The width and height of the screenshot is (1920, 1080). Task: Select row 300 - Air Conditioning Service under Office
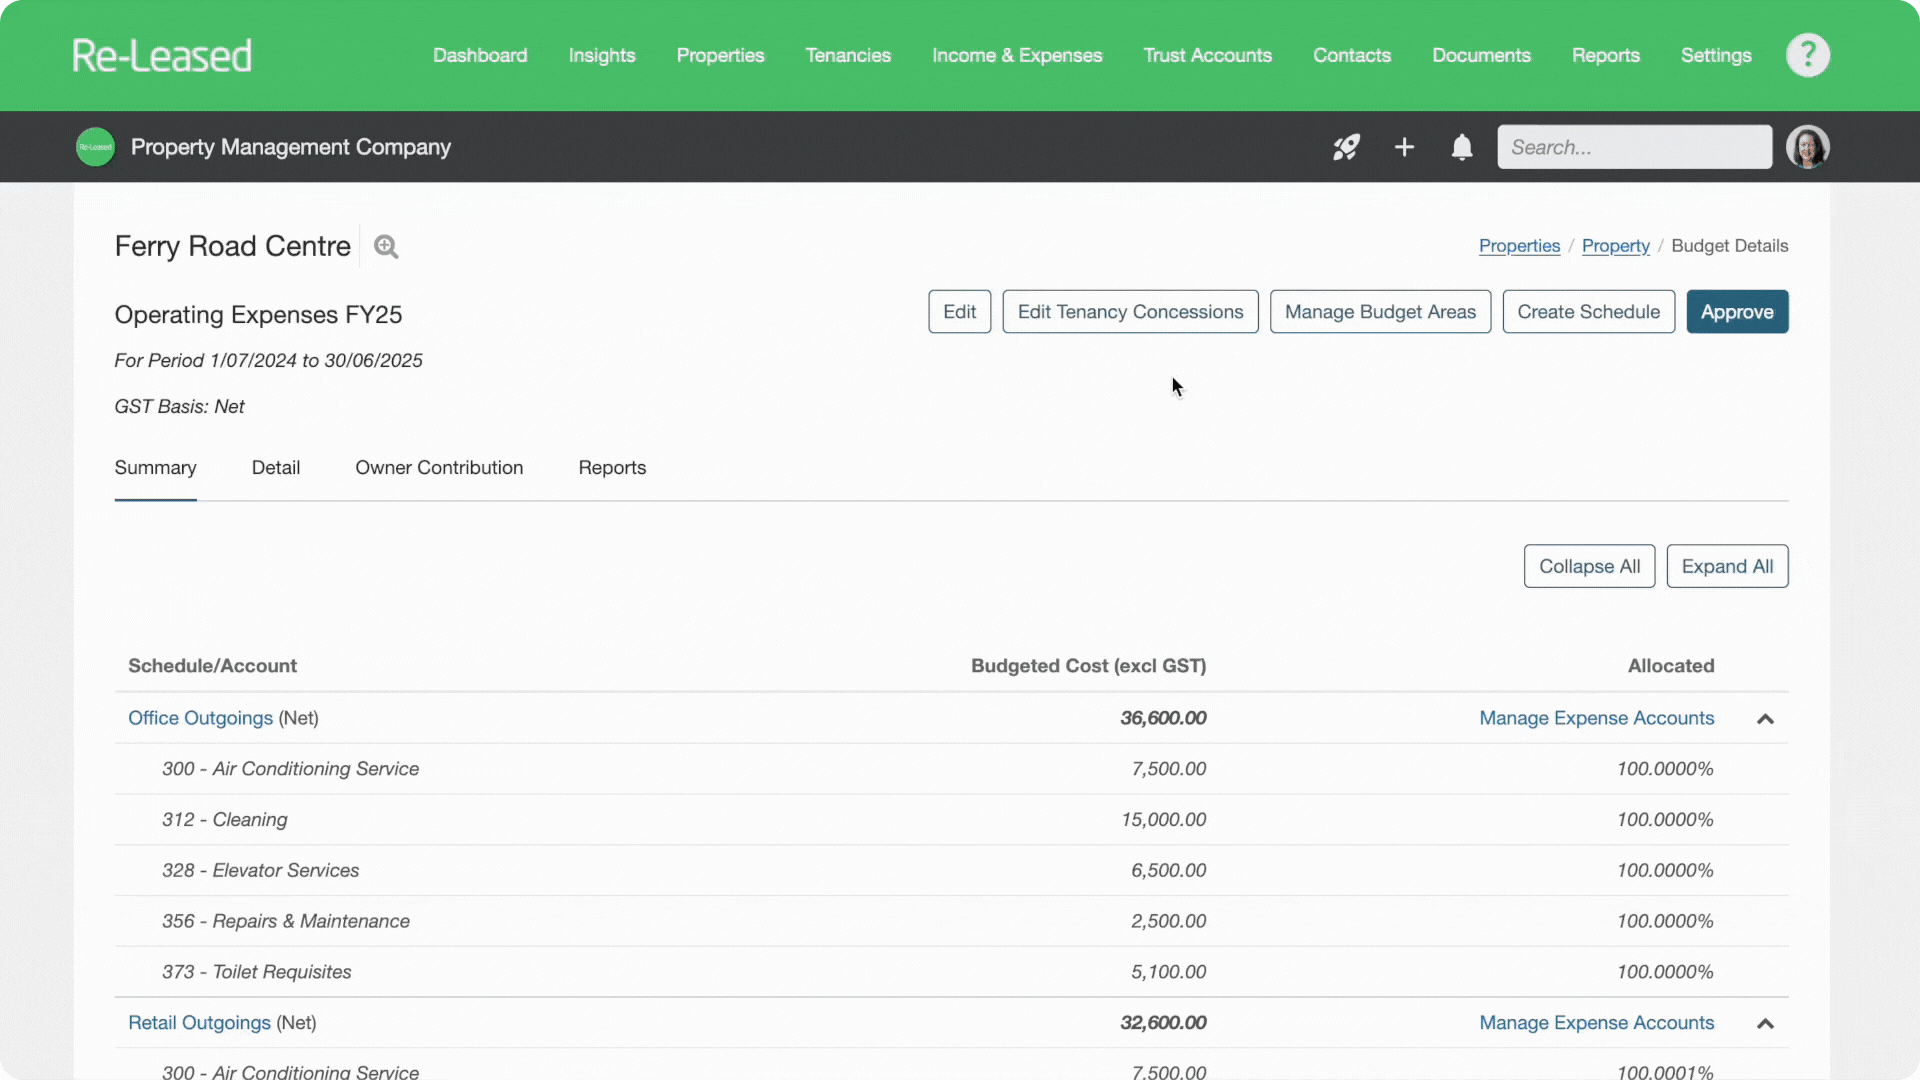click(x=951, y=769)
